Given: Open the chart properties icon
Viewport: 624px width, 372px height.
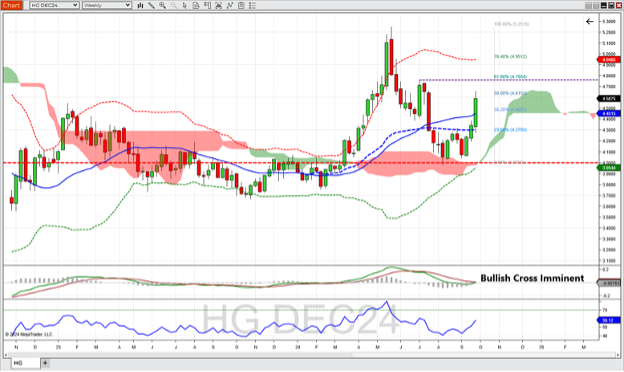Looking at the screenshot, I should click(x=241, y=5).
